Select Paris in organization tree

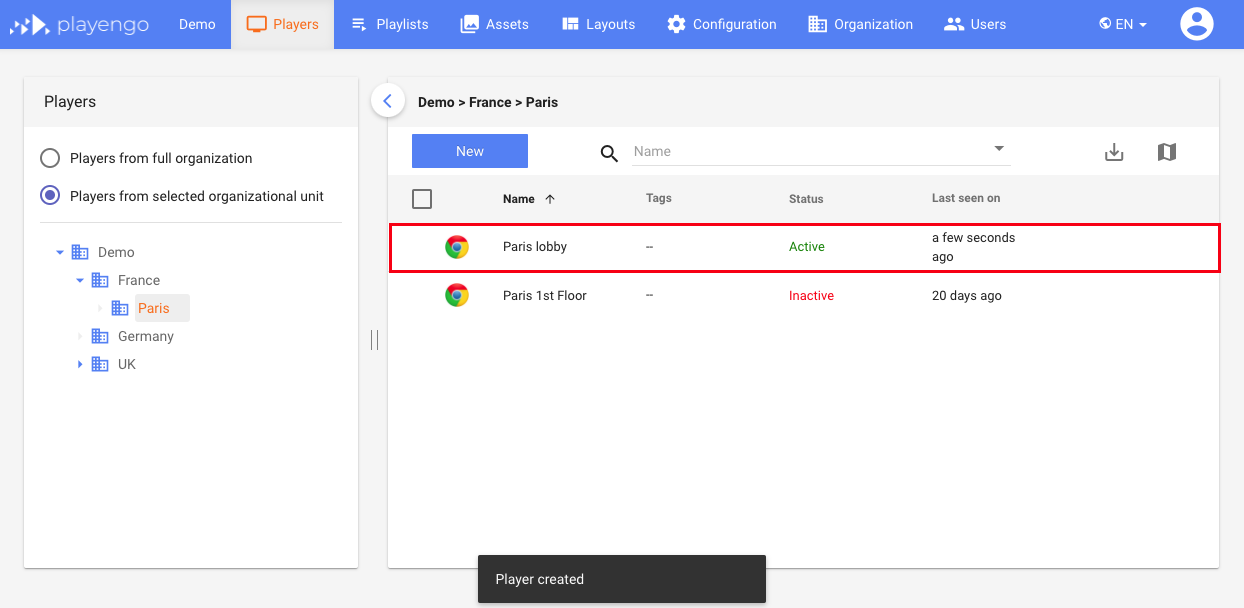pos(154,308)
